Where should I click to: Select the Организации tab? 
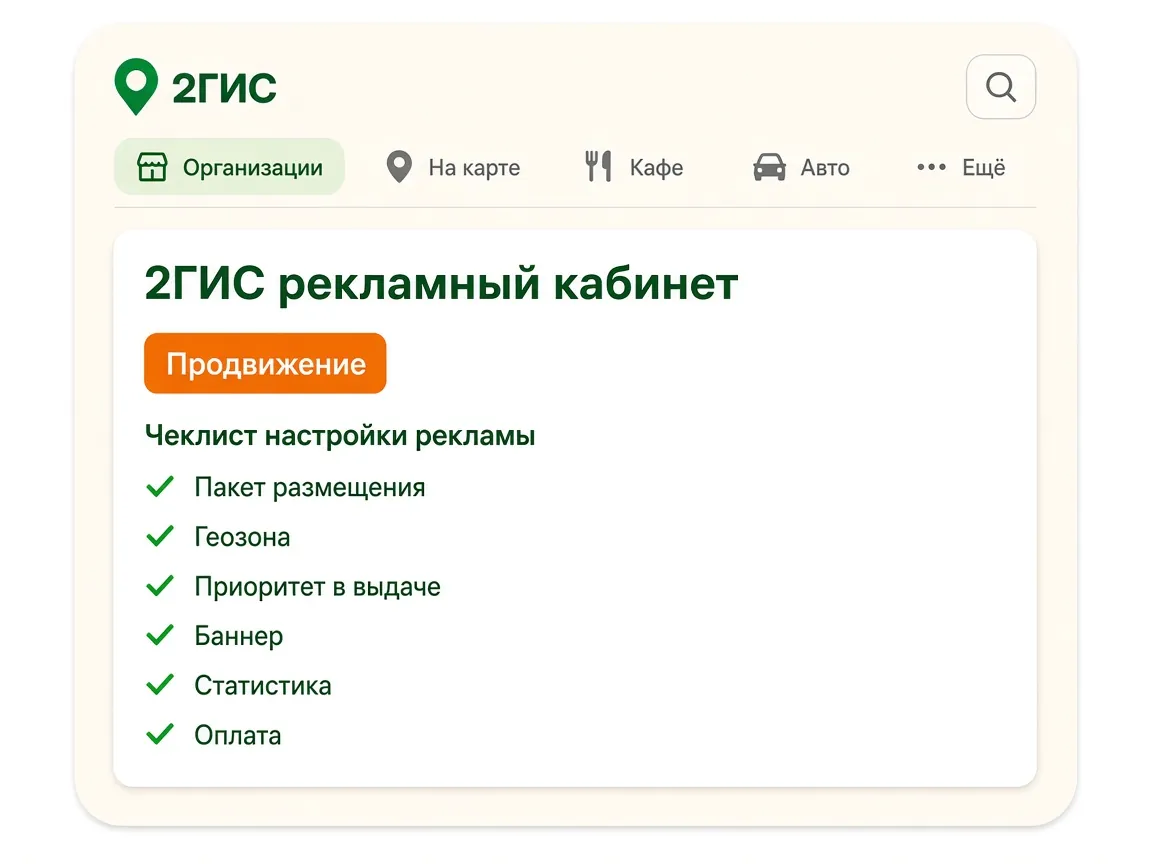click(x=229, y=167)
